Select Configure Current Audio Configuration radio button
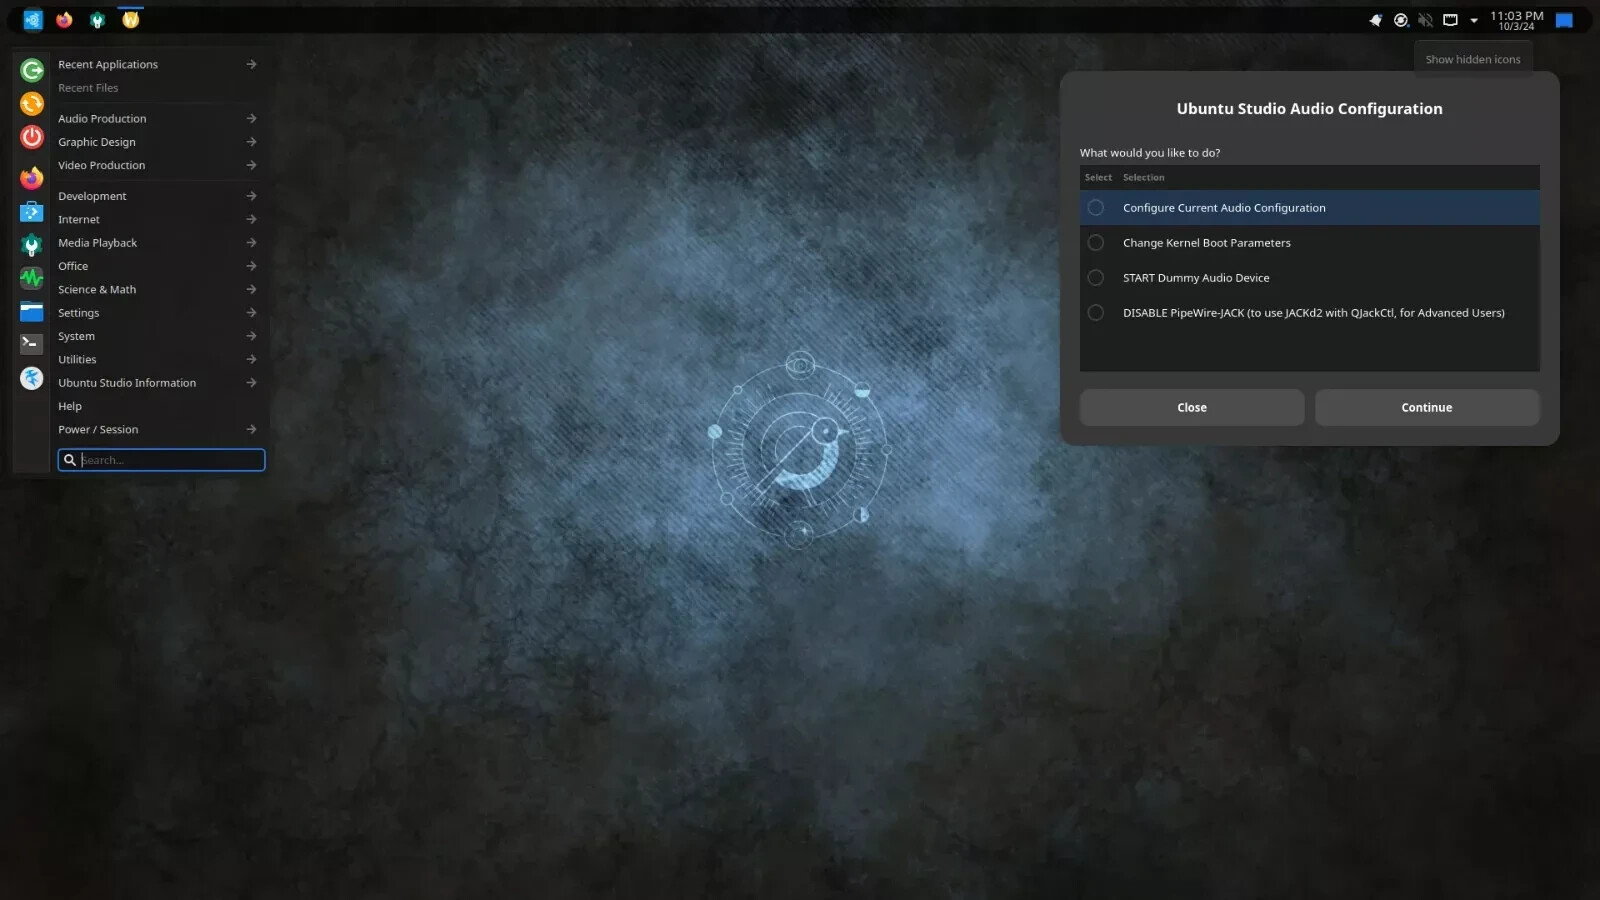This screenshot has height=900, width=1600. [x=1096, y=208]
